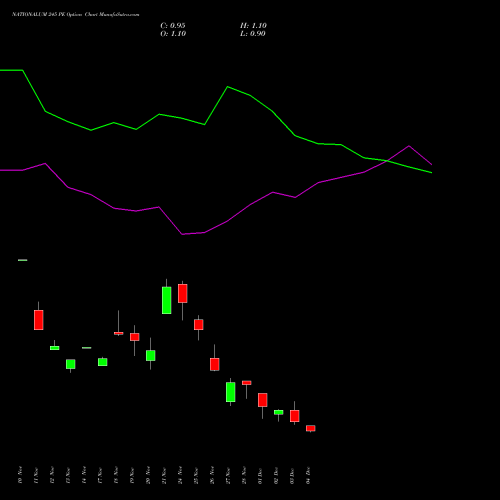Click the green candle above 20 Nov
The height and width of the screenshot is (500, 500).
pos(151,355)
